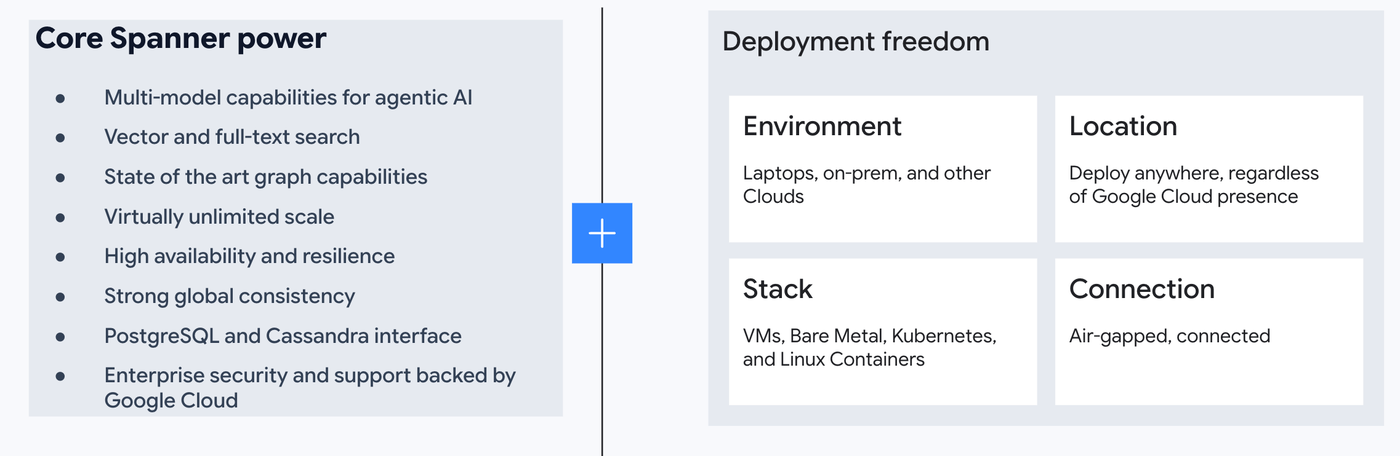Click the 'Stack' card heading
This screenshot has height=456, width=1400.
778,289
